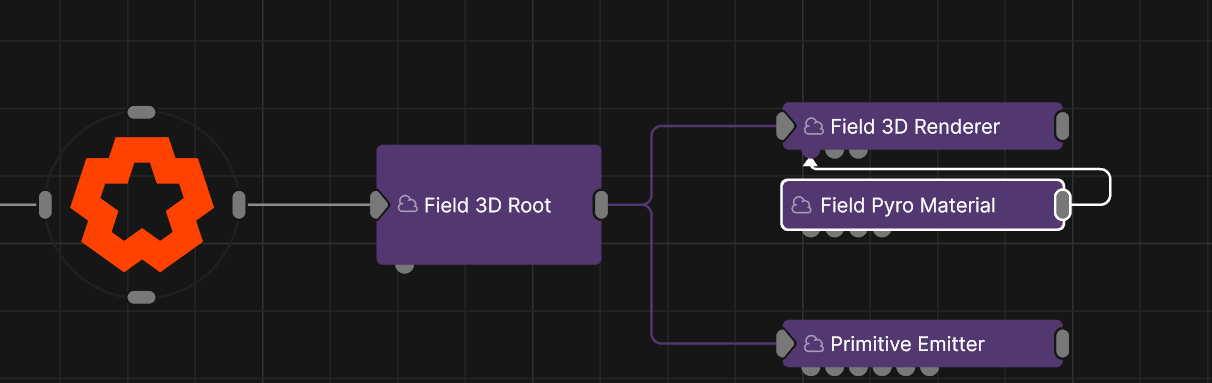Select the Field 3D Root node
Image resolution: width=1212 pixels, height=383 pixels.
pos(489,205)
